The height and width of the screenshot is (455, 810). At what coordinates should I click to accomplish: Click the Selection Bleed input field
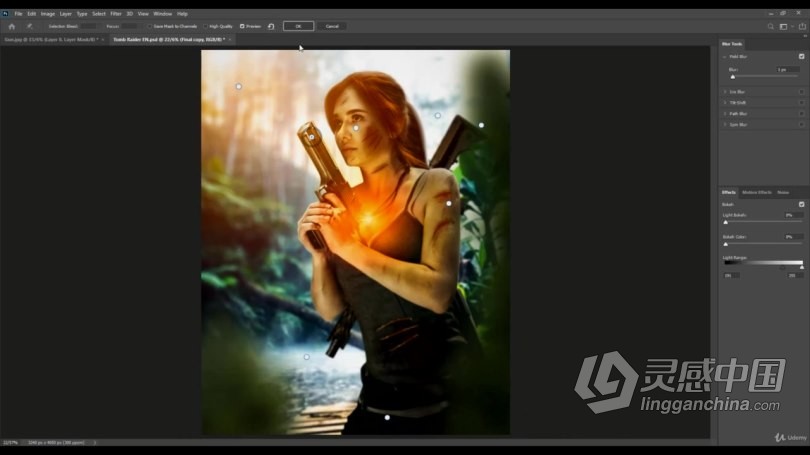[x=88, y=26]
